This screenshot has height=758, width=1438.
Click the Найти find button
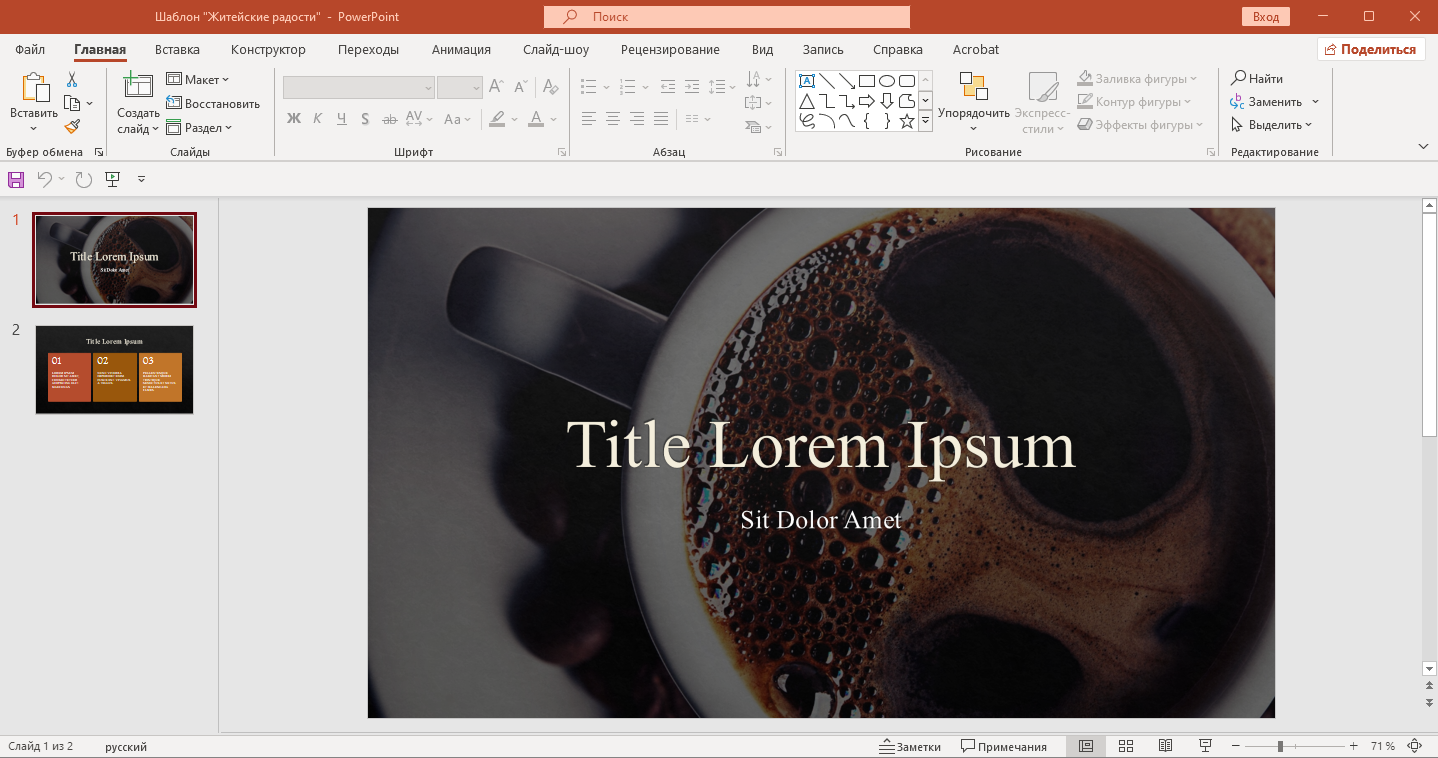click(x=1257, y=78)
